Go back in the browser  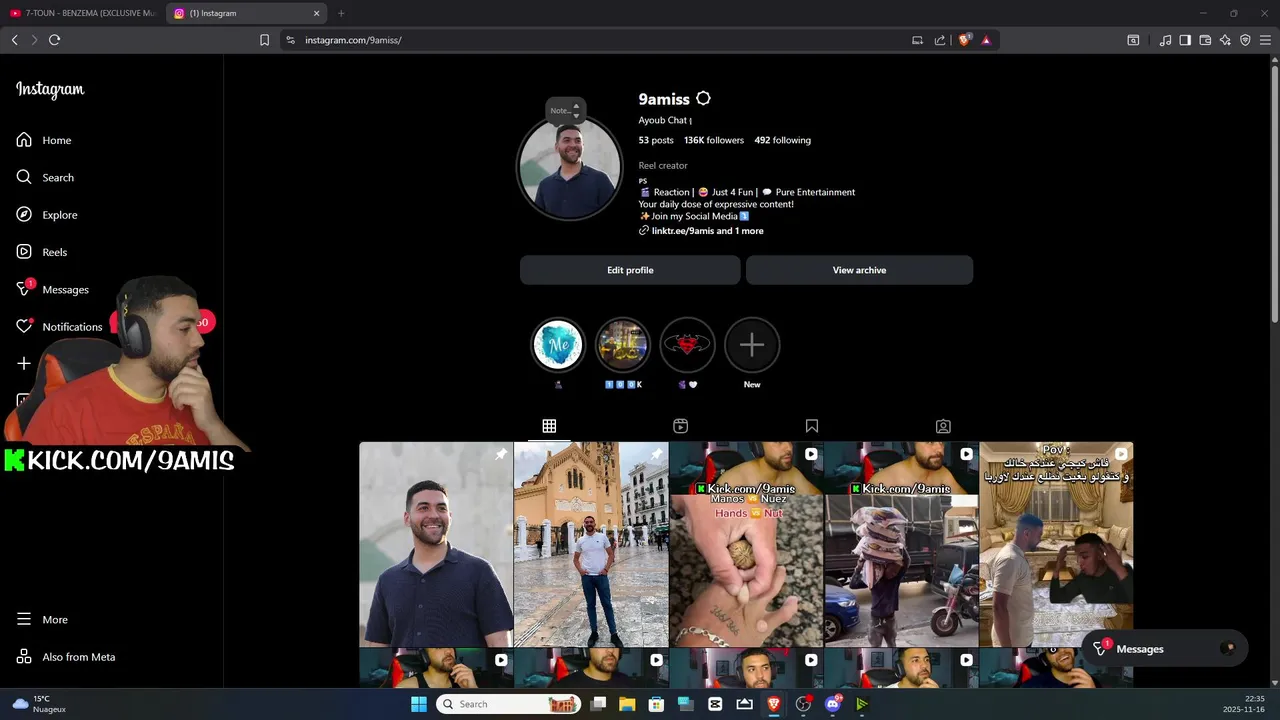tap(14, 40)
